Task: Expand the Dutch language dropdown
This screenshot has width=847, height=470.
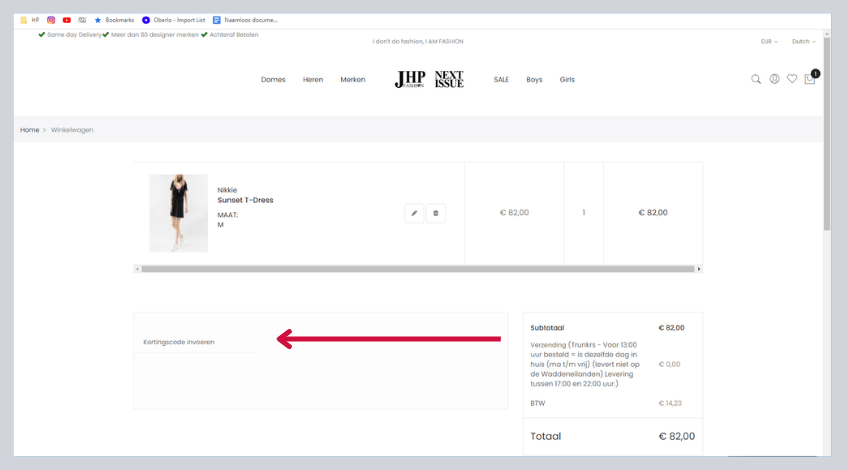Action: point(804,42)
